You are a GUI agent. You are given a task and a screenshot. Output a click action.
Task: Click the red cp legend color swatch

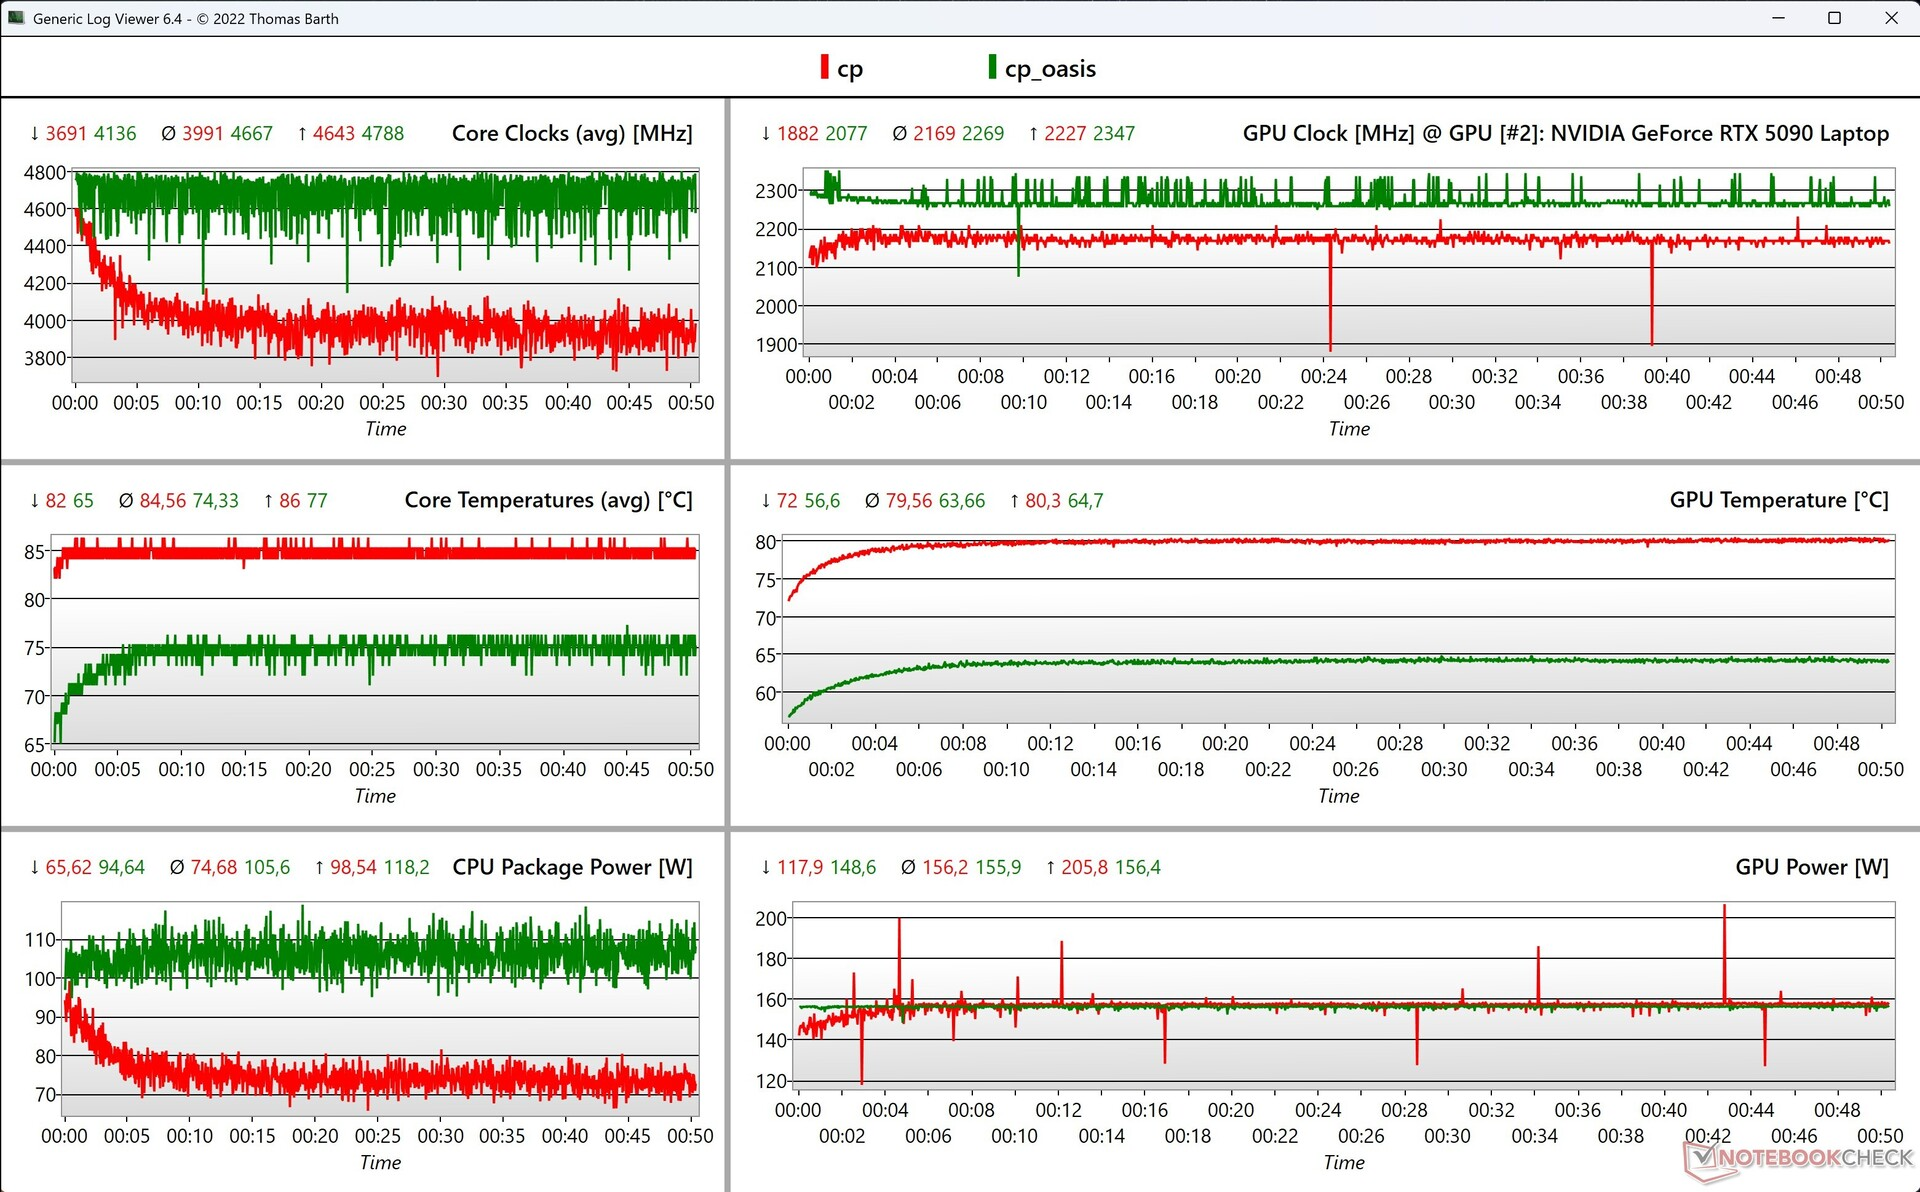pyautogui.click(x=824, y=67)
